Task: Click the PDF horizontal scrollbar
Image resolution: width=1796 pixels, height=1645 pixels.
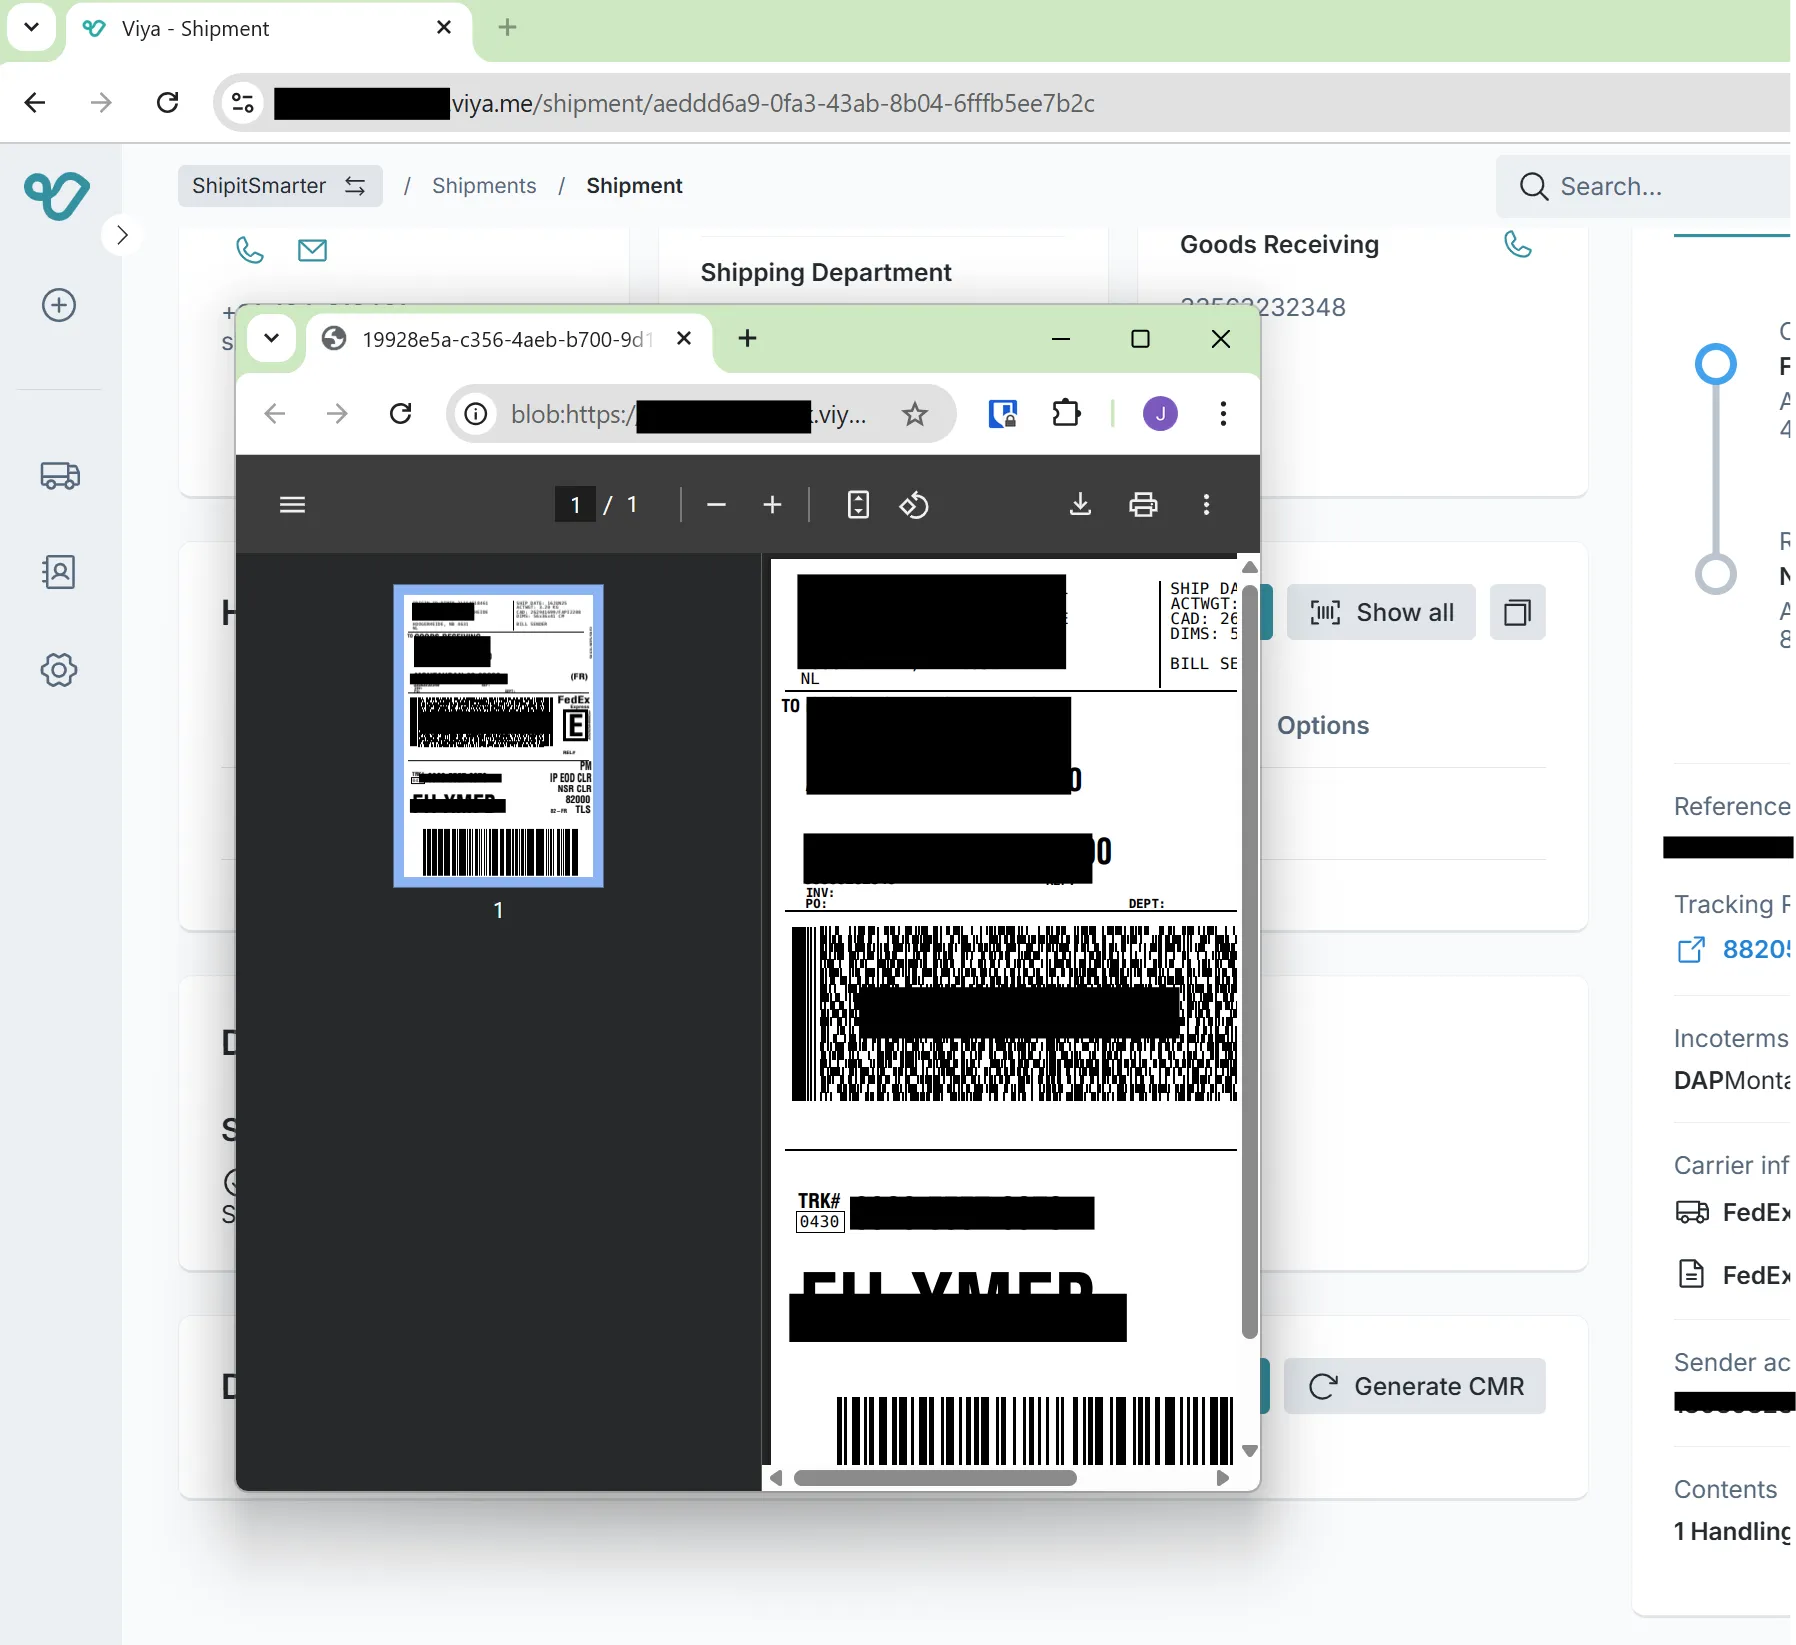Action: point(935,1478)
